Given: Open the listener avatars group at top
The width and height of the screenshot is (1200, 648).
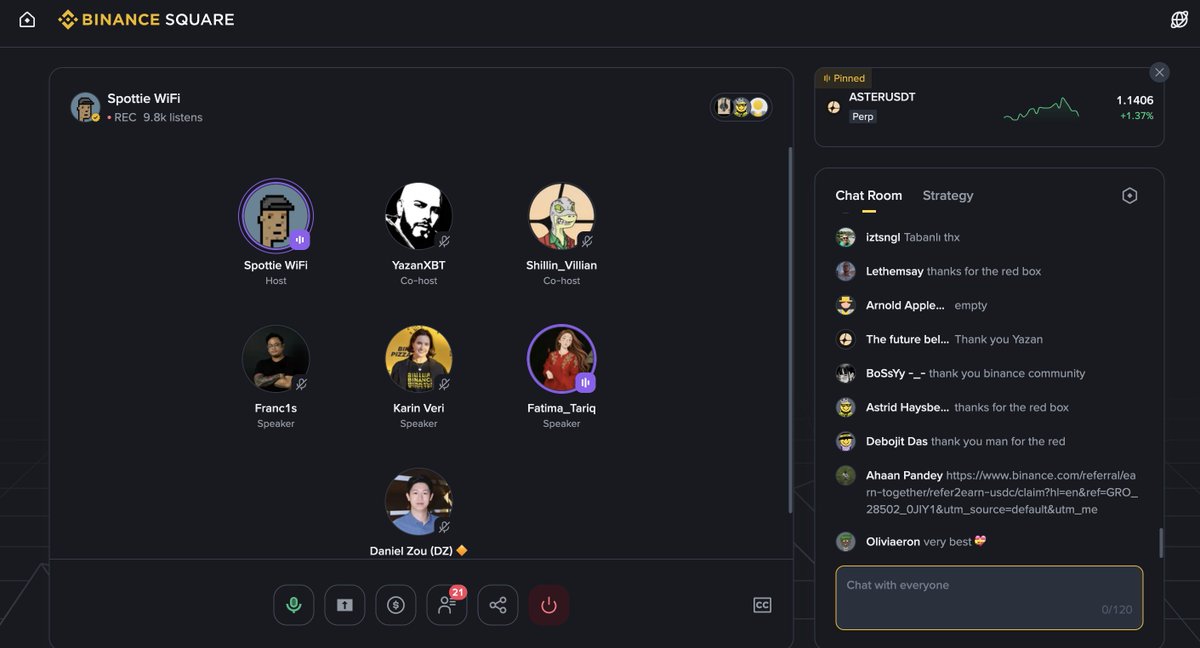Looking at the screenshot, I should click(741, 107).
